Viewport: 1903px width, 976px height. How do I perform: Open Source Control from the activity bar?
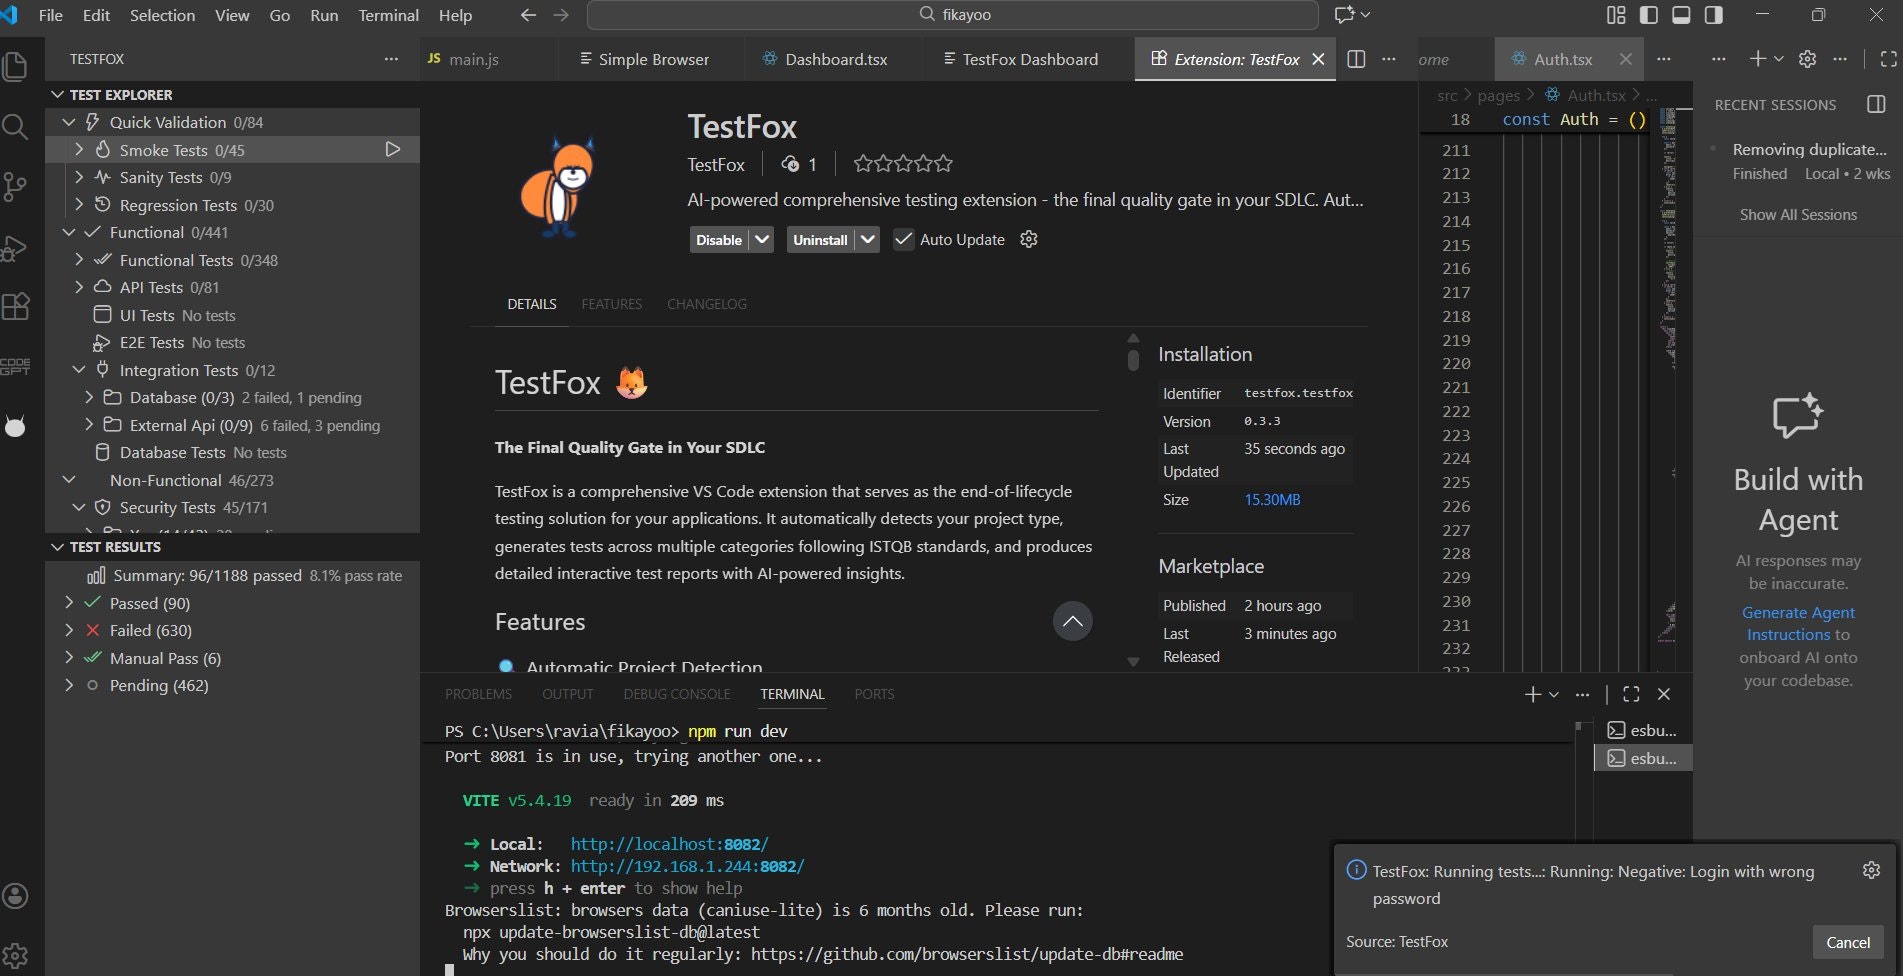[x=16, y=186]
